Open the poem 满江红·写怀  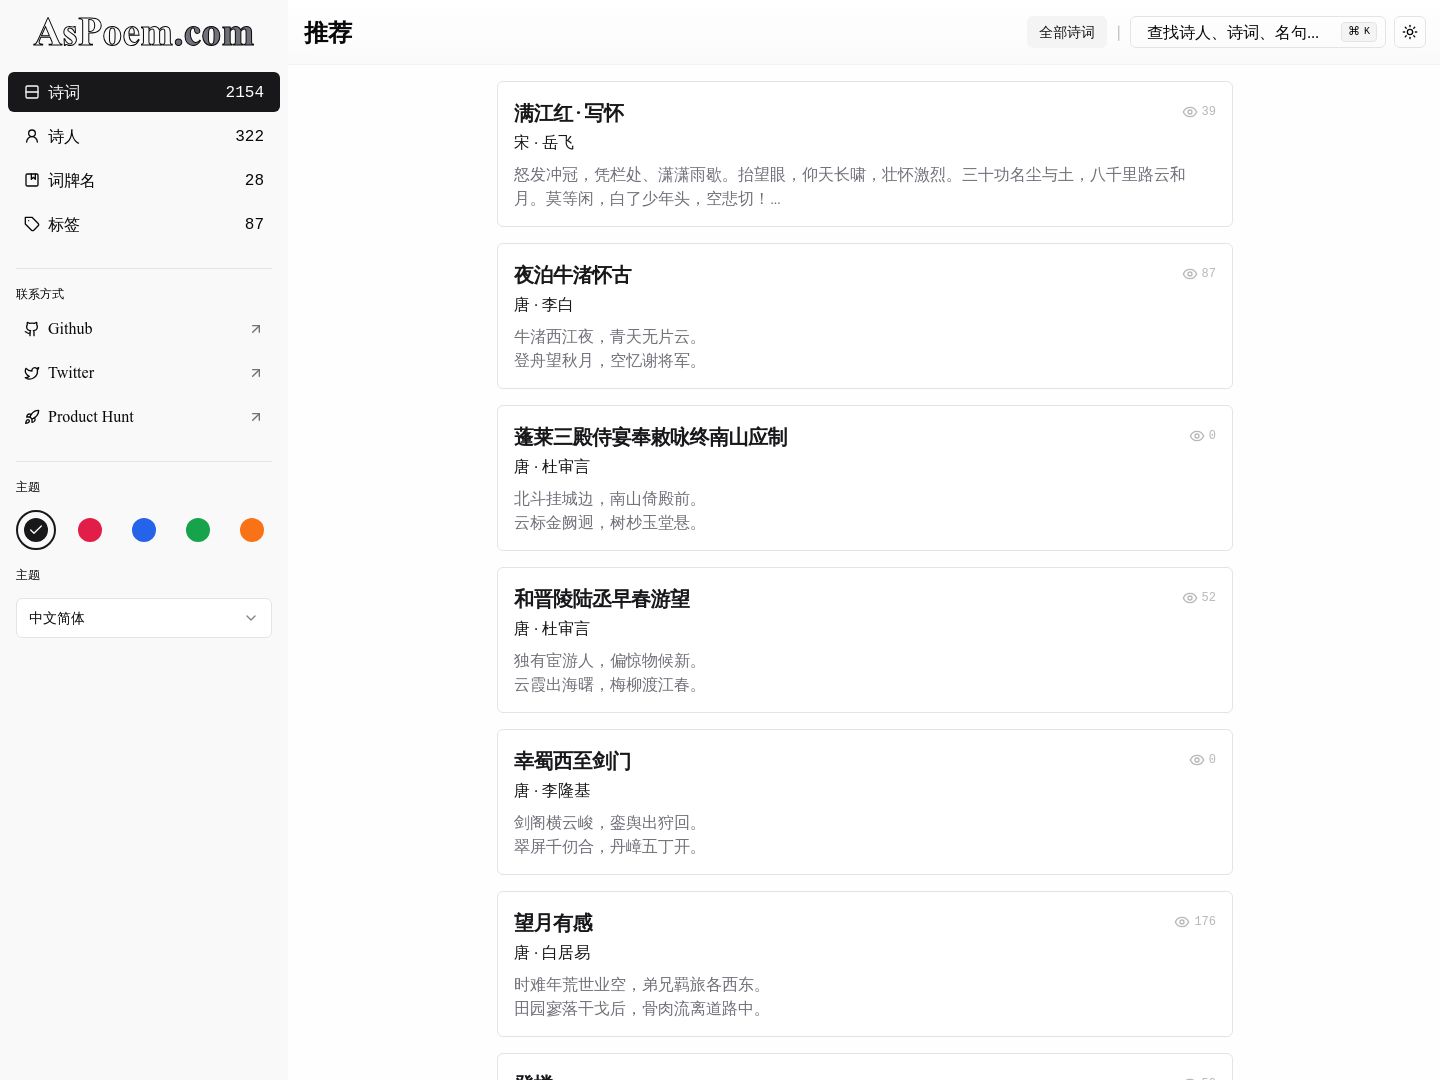[569, 113]
